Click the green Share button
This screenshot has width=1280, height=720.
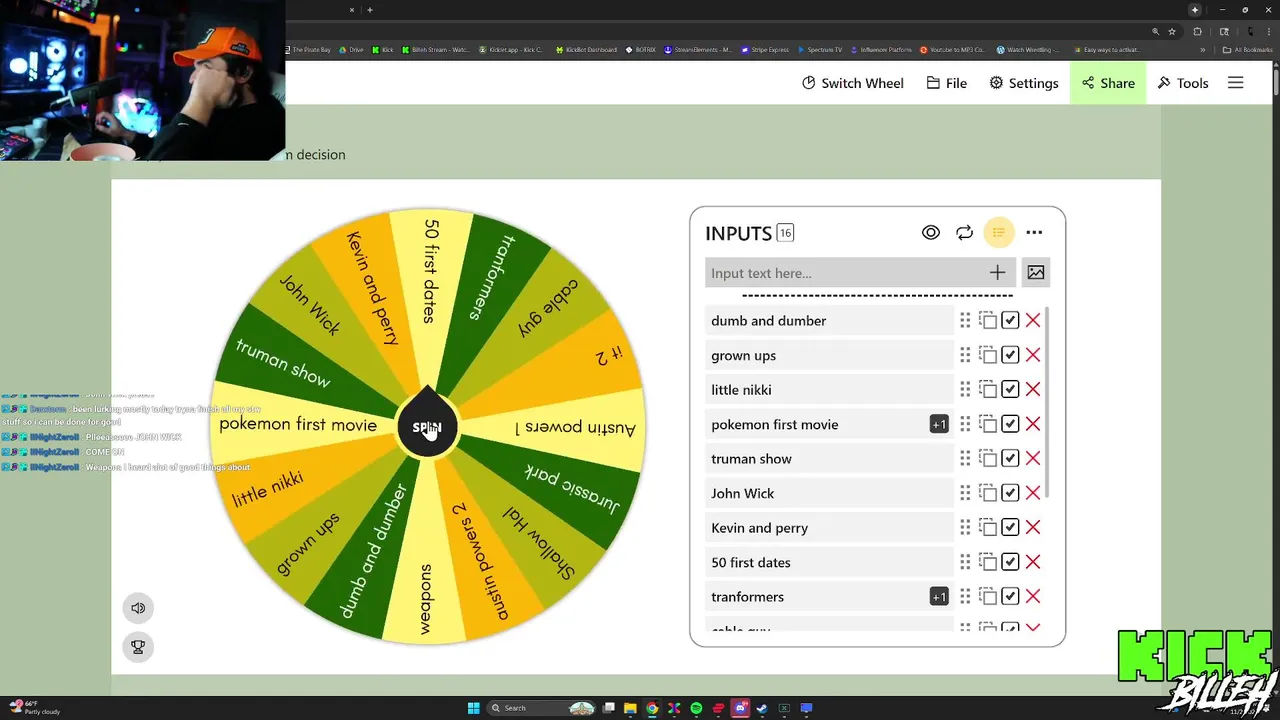coord(1108,83)
